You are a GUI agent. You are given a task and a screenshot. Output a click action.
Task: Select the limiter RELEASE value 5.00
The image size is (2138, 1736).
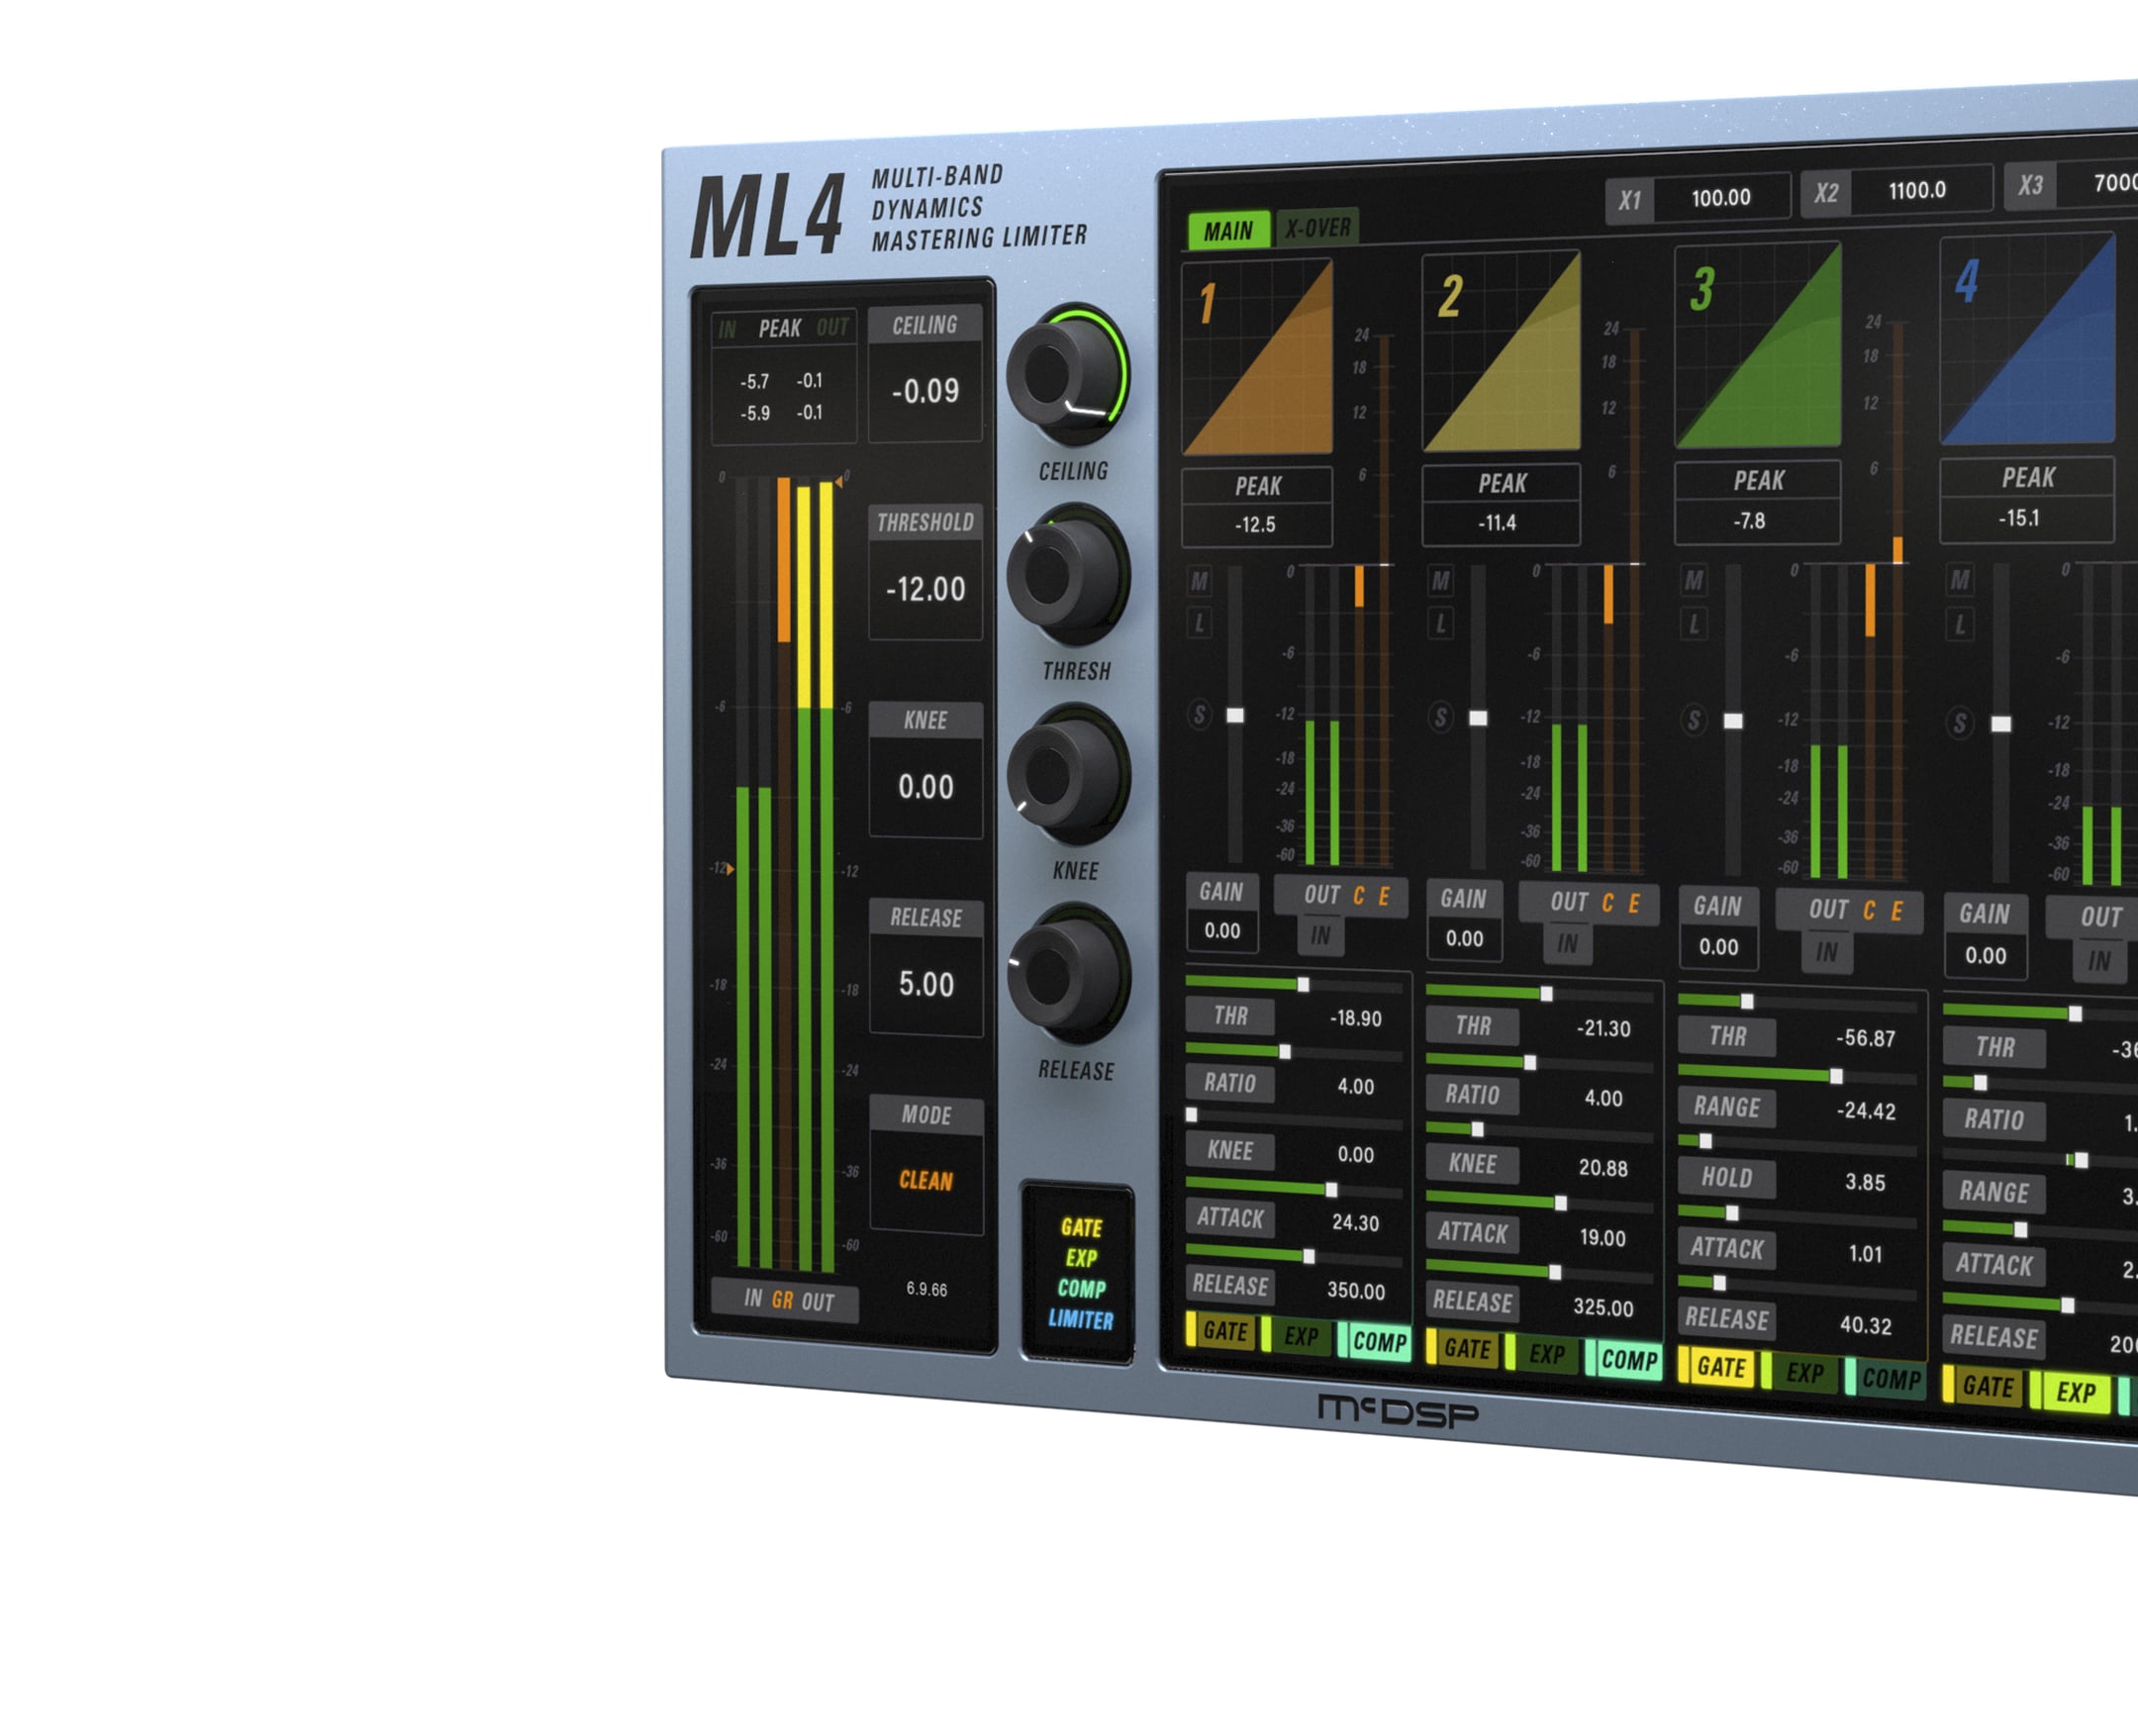coord(926,984)
